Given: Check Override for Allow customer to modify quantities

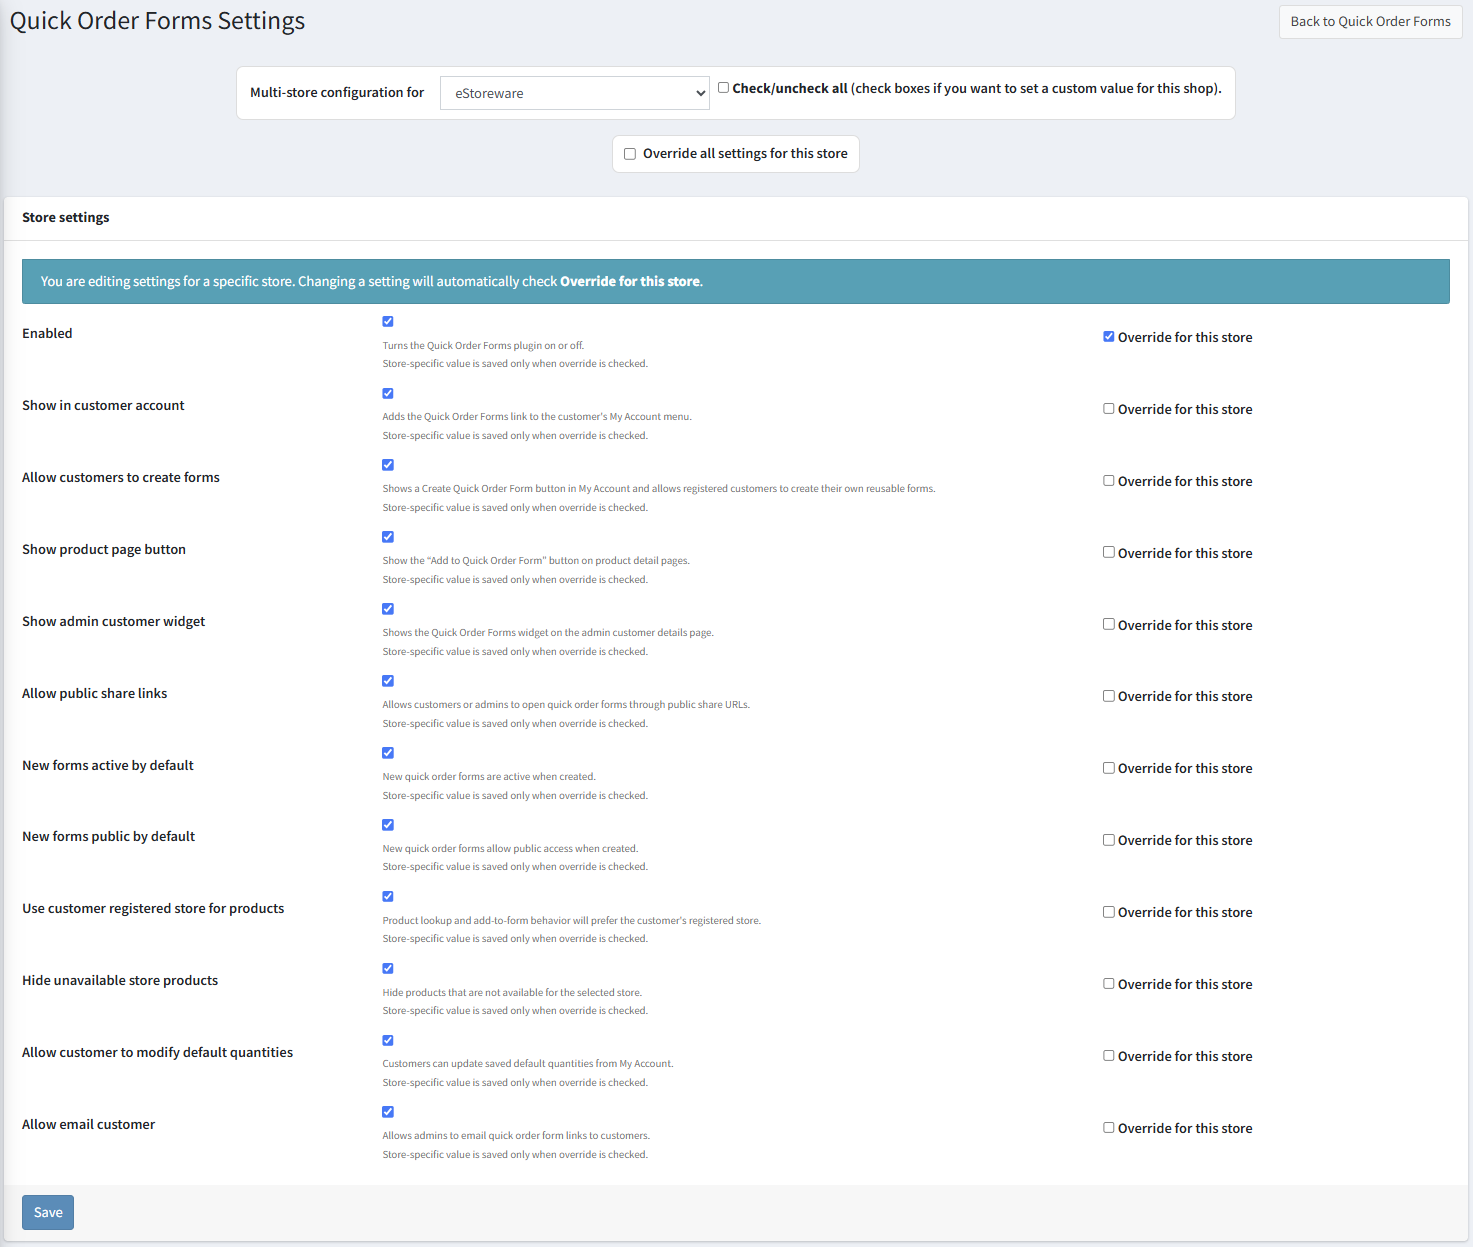Looking at the screenshot, I should [1109, 1056].
